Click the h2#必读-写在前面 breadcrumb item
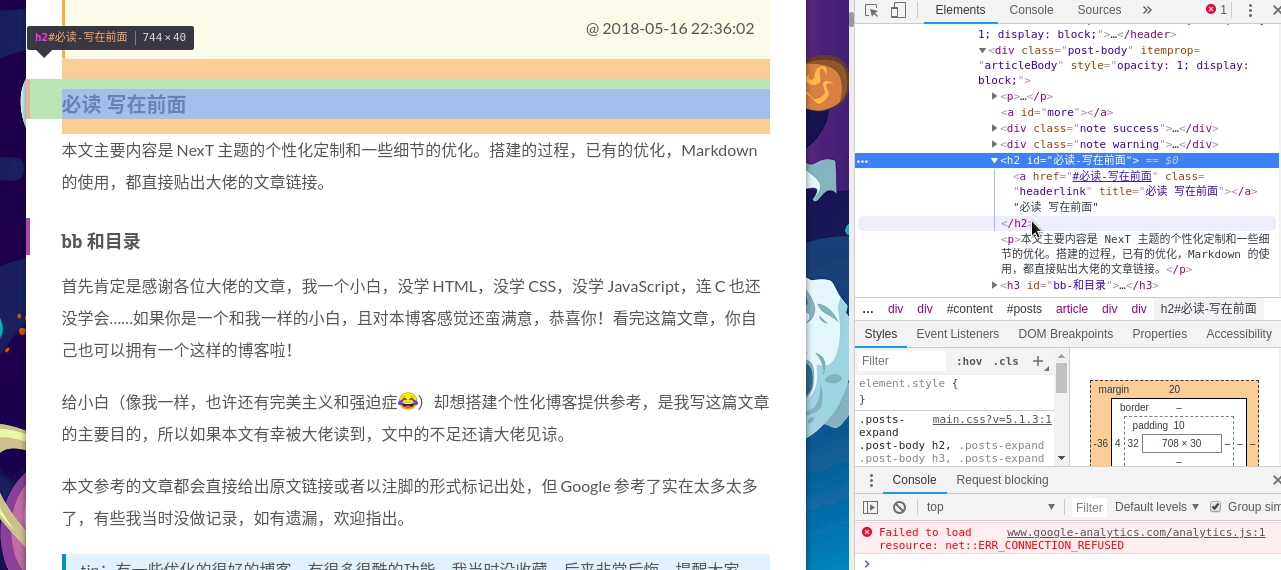The image size is (1281, 570). pyautogui.click(x=1208, y=309)
